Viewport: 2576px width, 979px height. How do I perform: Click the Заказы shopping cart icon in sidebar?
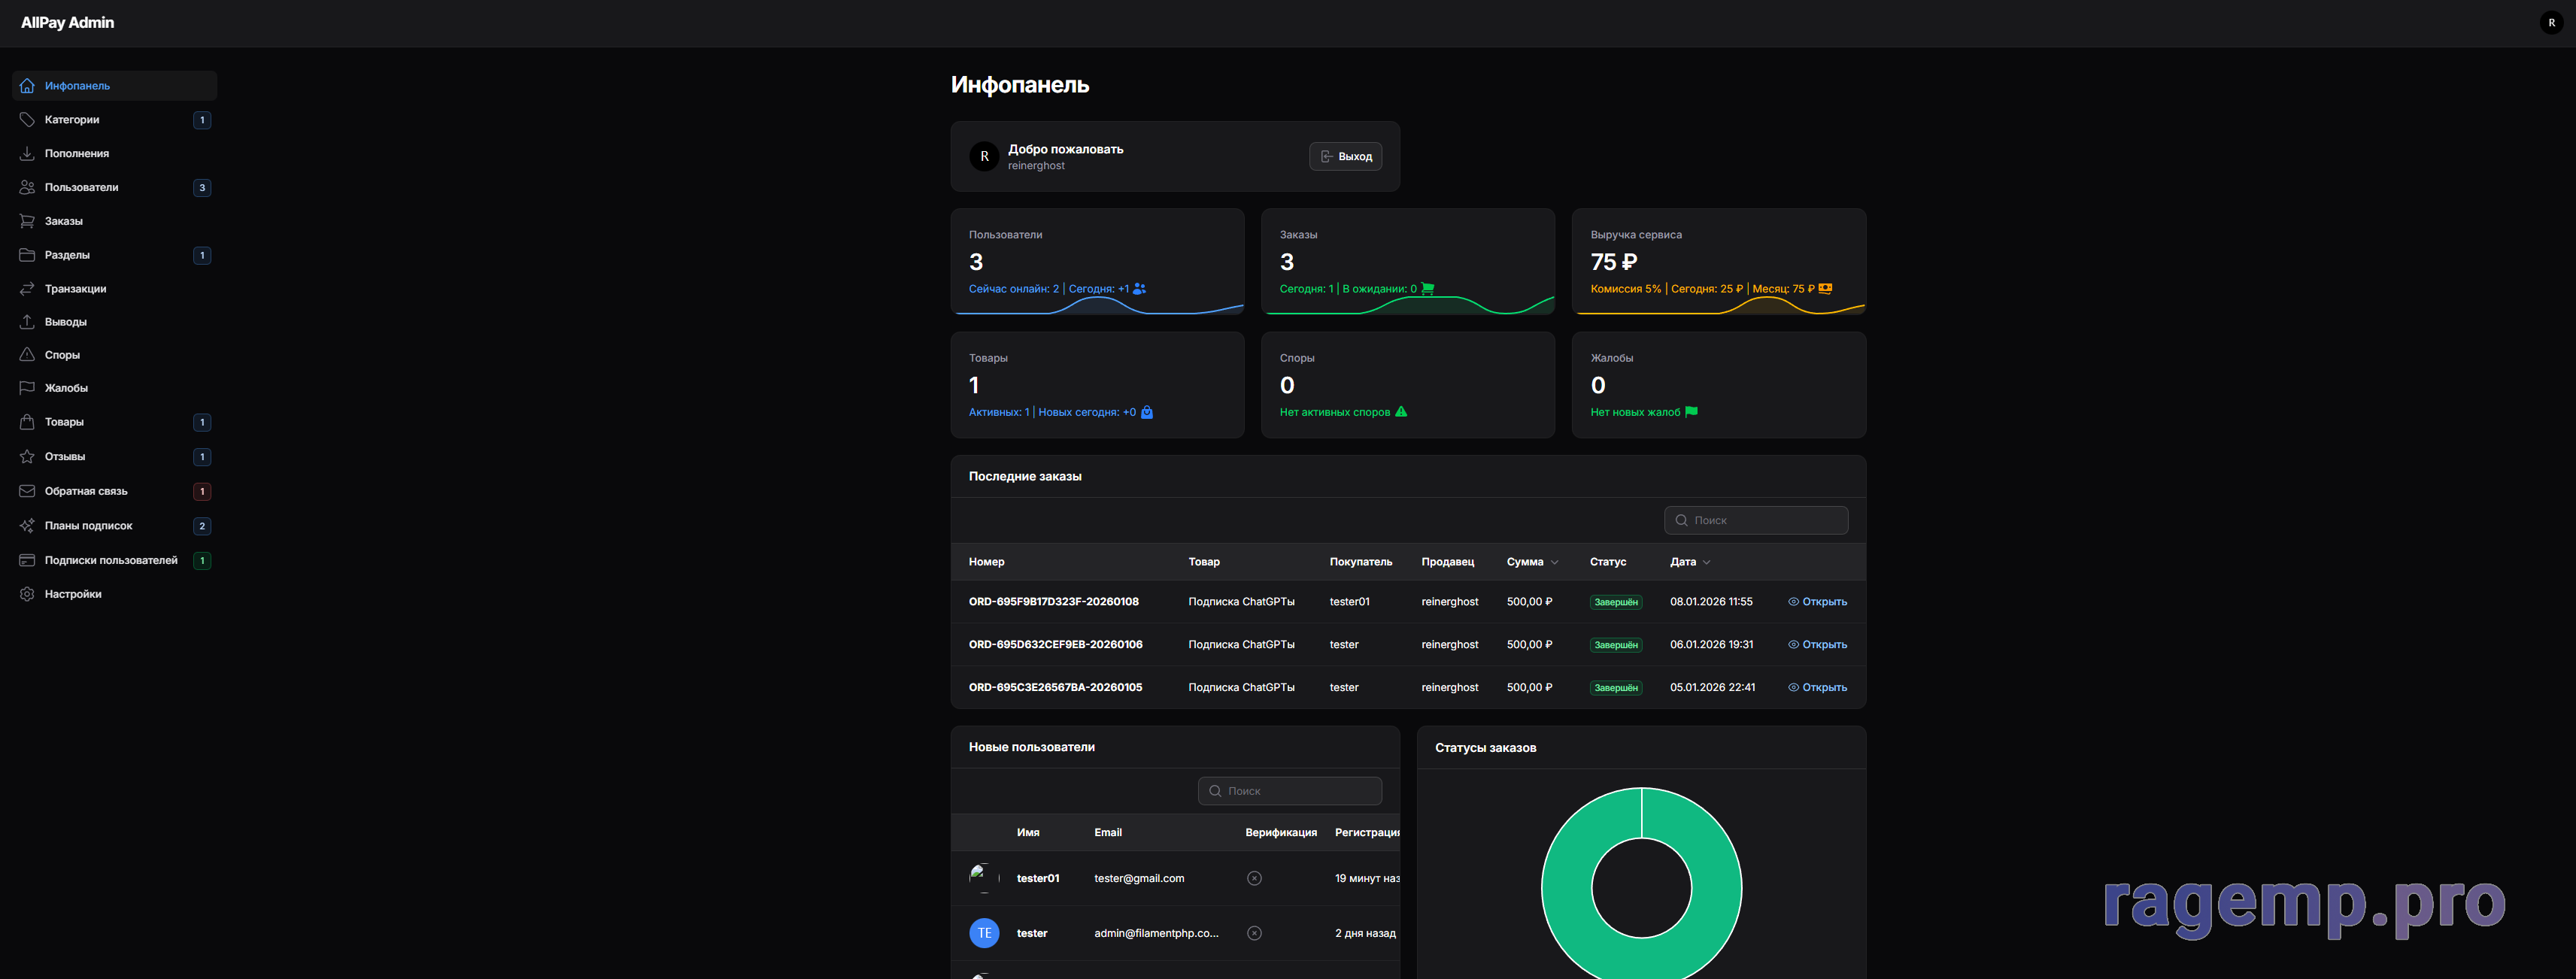pyautogui.click(x=27, y=221)
